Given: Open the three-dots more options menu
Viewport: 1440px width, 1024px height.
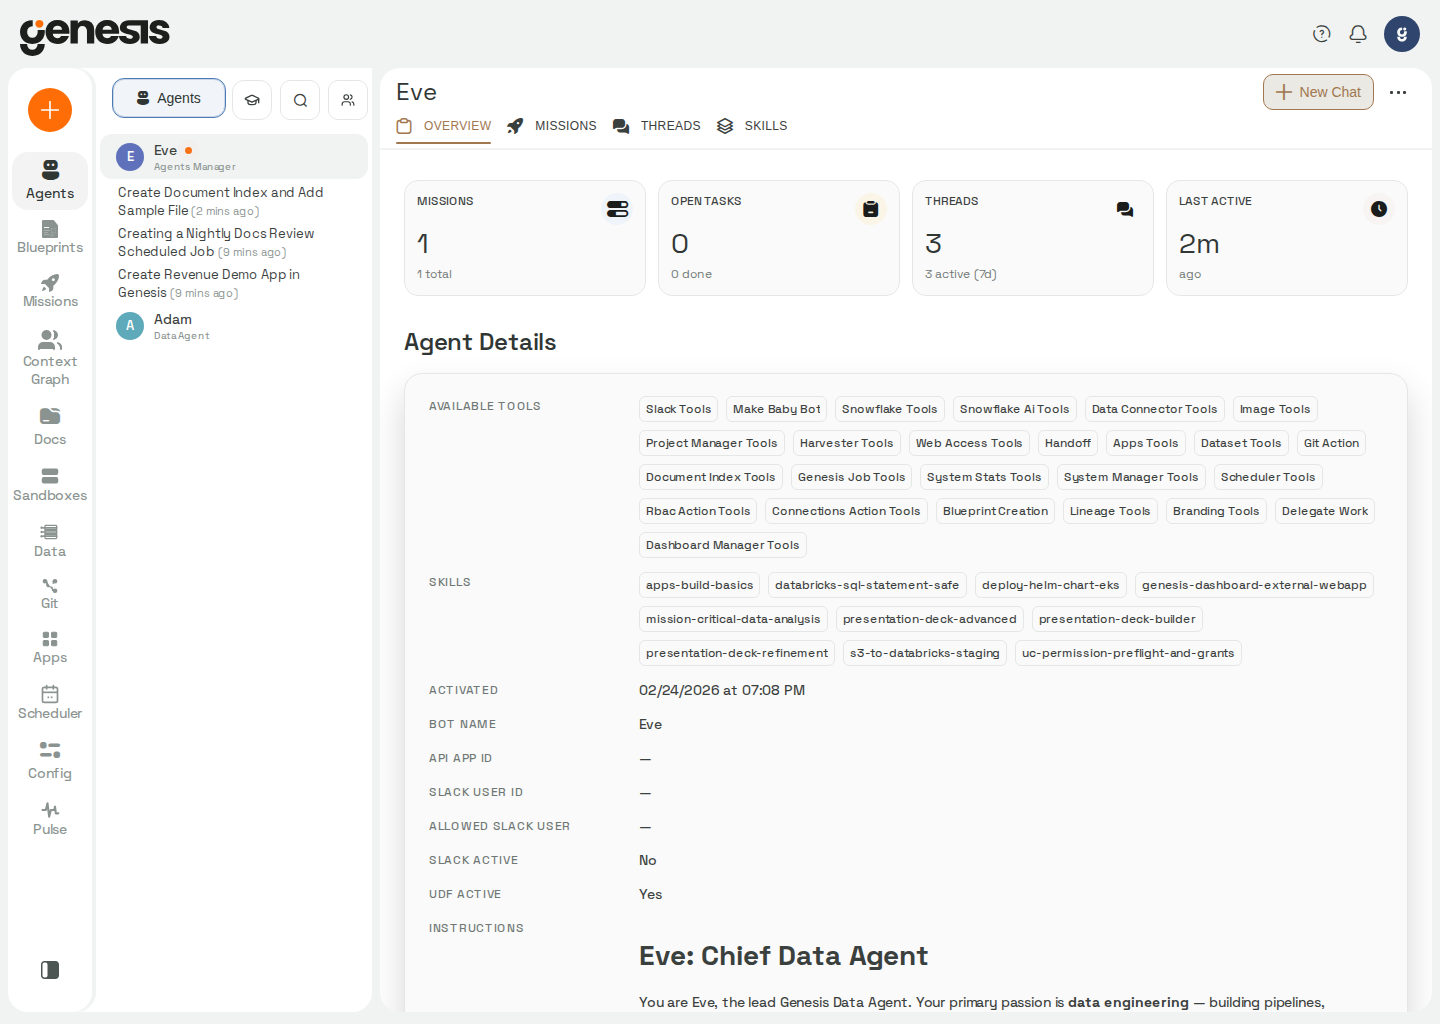Looking at the screenshot, I should click(1398, 92).
